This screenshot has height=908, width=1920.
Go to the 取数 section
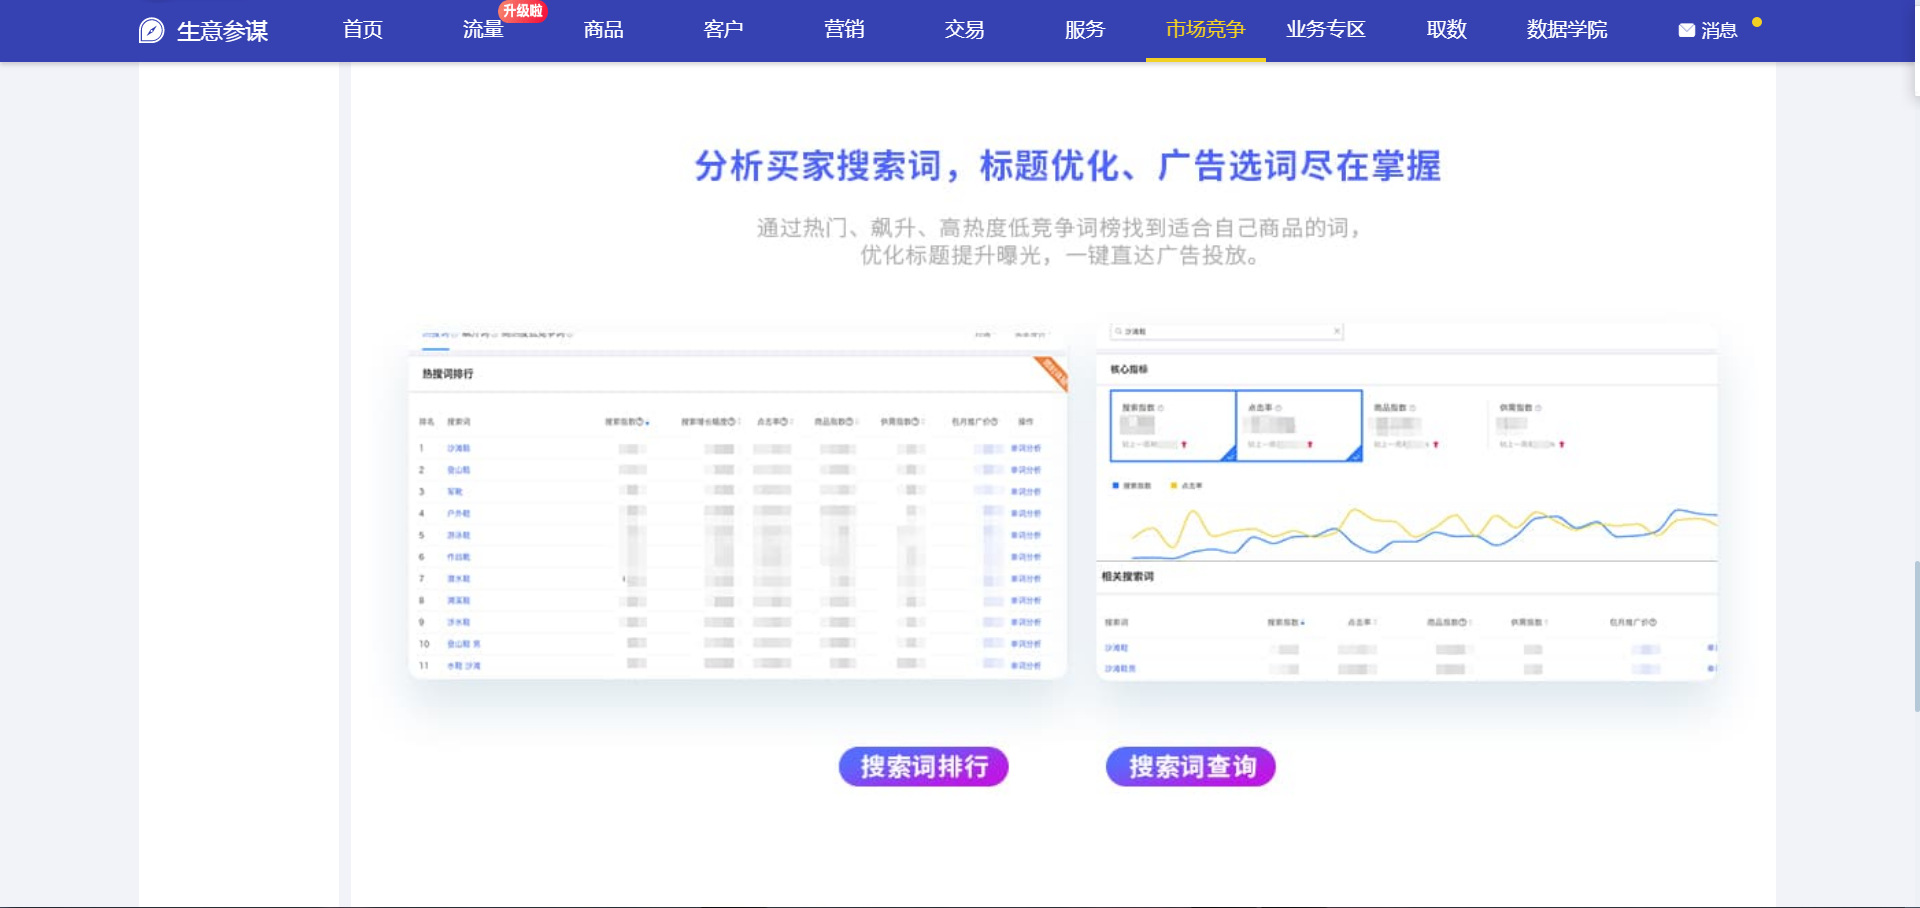(1446, 30)
